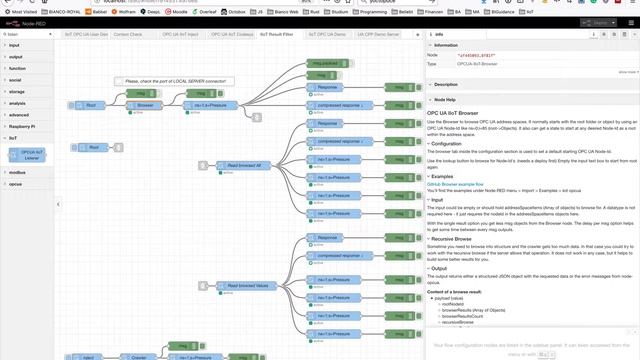Click show more in Information section

[628, 72]
